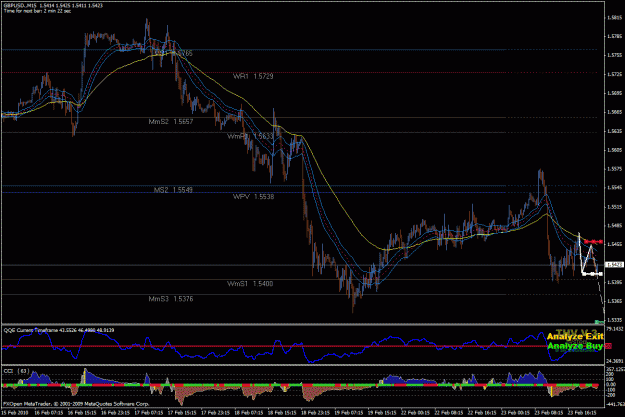Viewport: 625px width, 417px height.
Task: Click the 17 Feb 15:15 time label
Action: point(183,412)
